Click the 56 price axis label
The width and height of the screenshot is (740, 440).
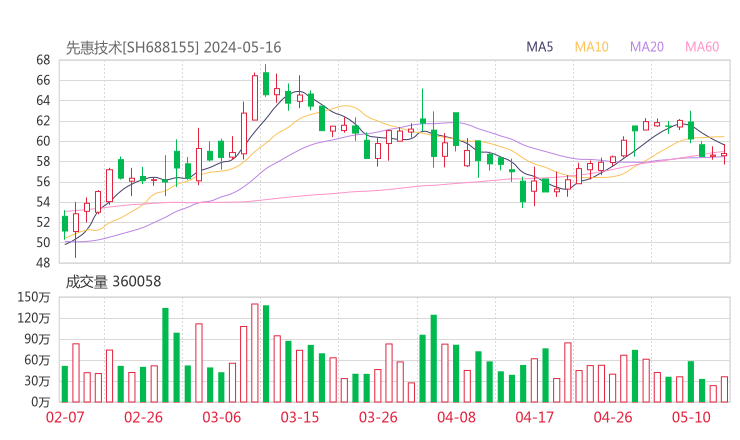[43, 182]
